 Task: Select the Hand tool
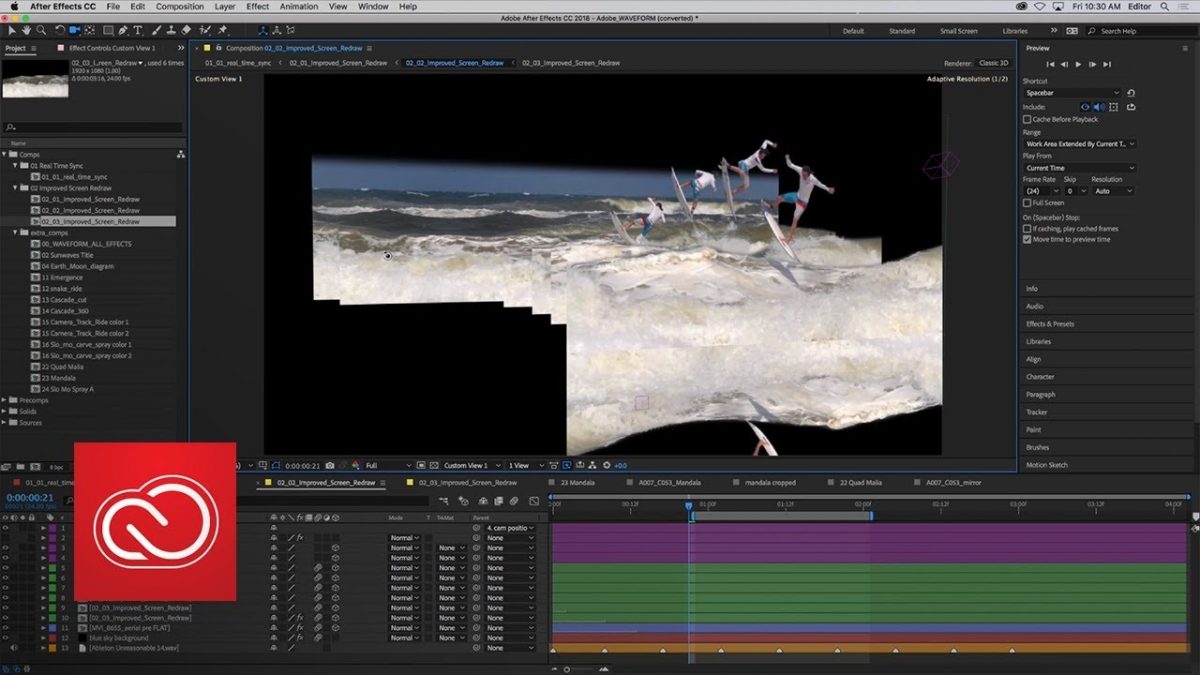[x=25, y=30]
